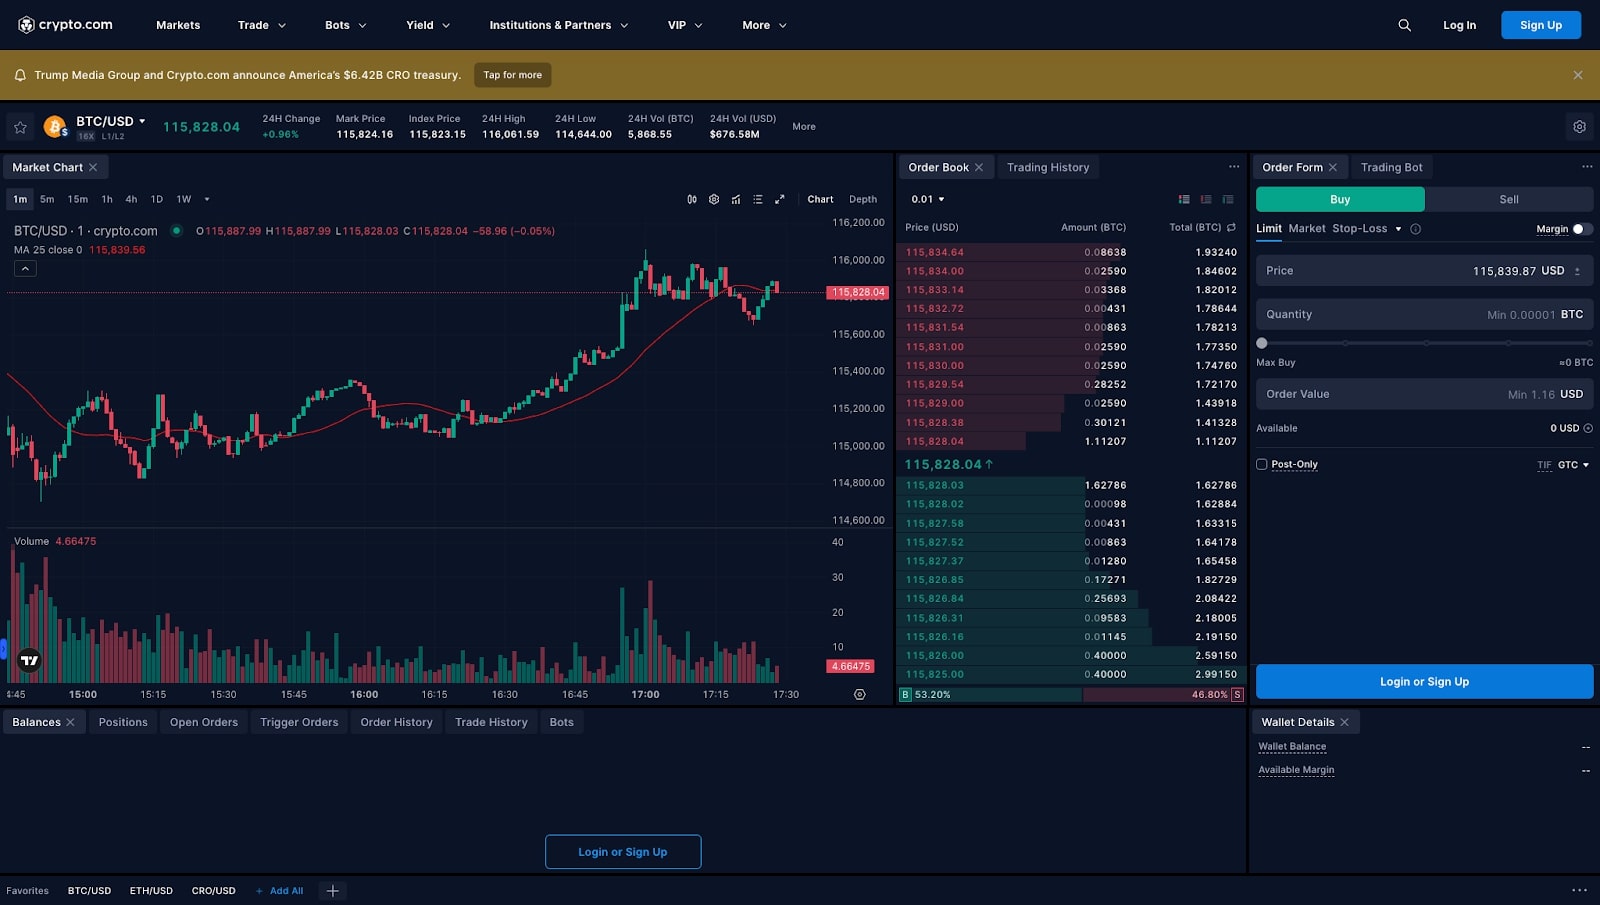This screenshot has height=905, width=1600.
Task: Open the search magnifier in the header
Action: (x=1404, y=25)
